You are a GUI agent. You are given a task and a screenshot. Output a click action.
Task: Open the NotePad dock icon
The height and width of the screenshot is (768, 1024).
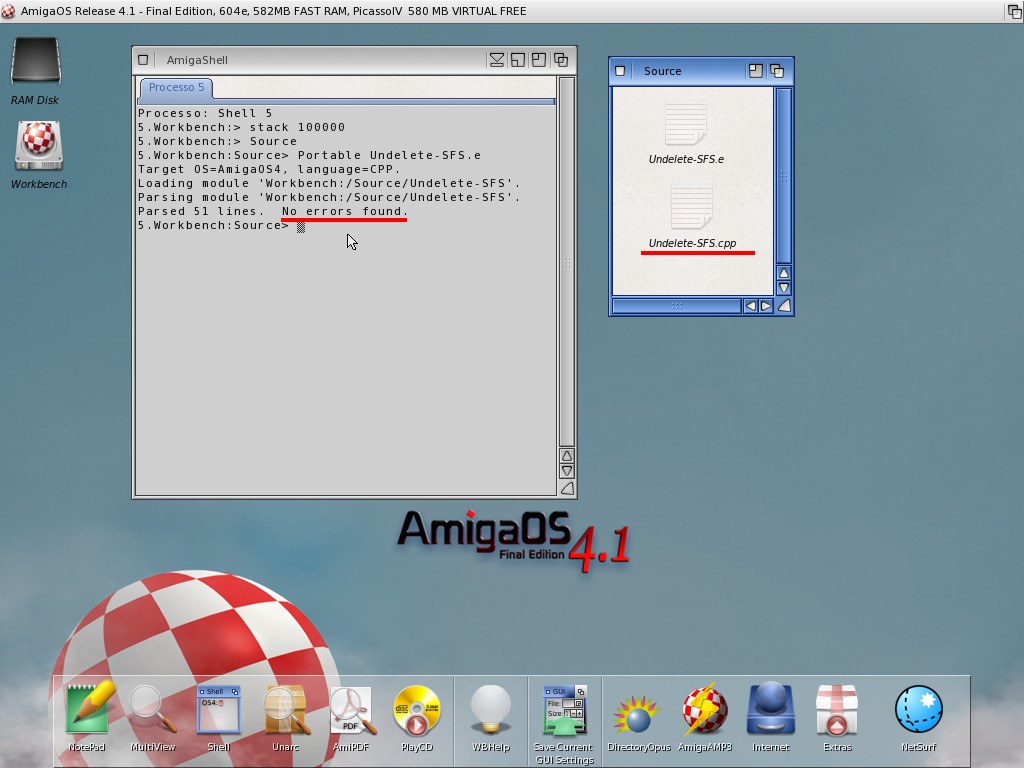click(x=87, y=711)
